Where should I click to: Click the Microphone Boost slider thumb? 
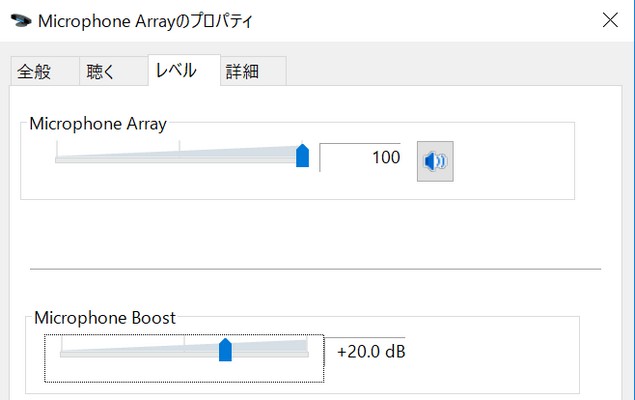coord(225,349)
